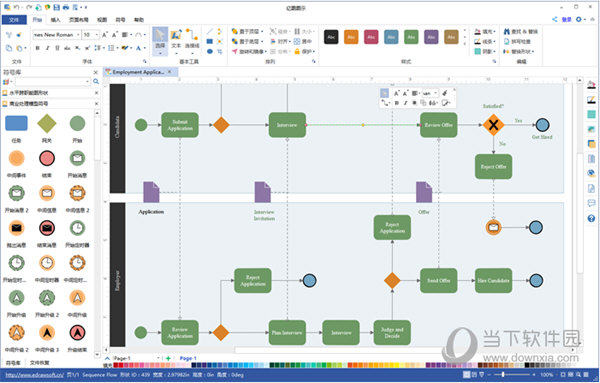This screenshot has width=600, height=383.
Task: Toggle Strikethrough text formatting in ribbon
Action: pos(67,48)
